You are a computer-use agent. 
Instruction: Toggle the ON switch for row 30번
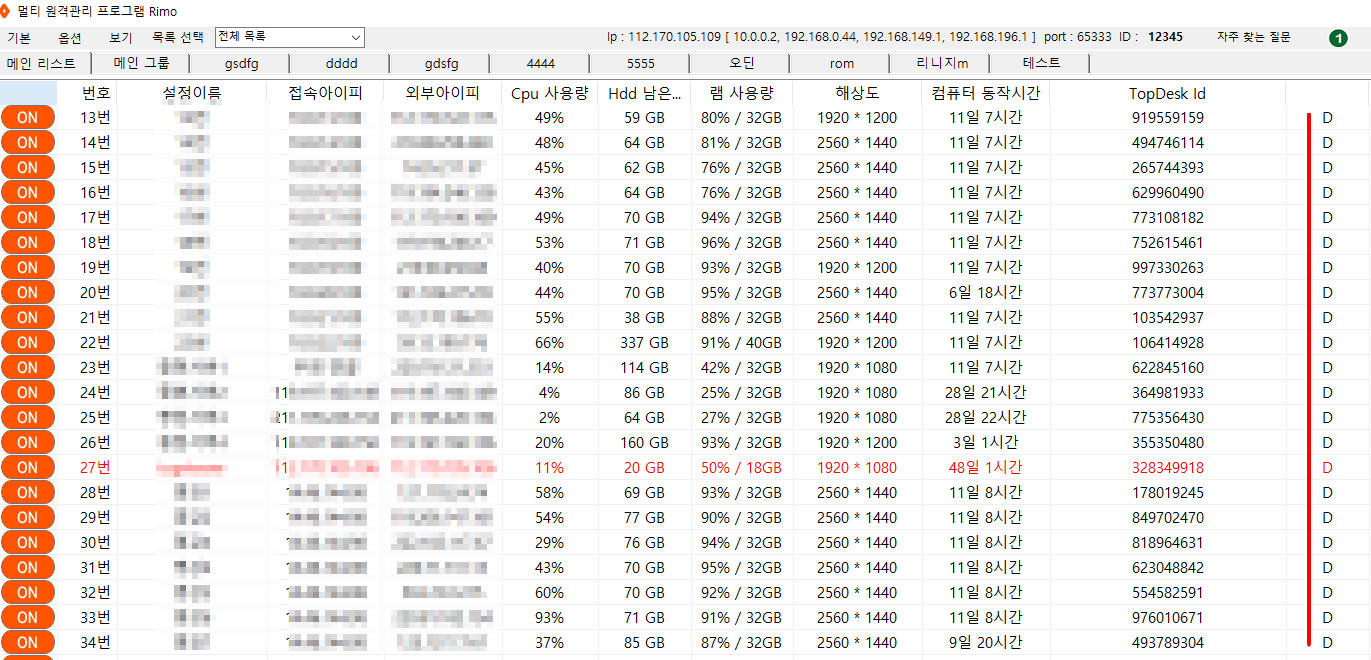(28, 542)
